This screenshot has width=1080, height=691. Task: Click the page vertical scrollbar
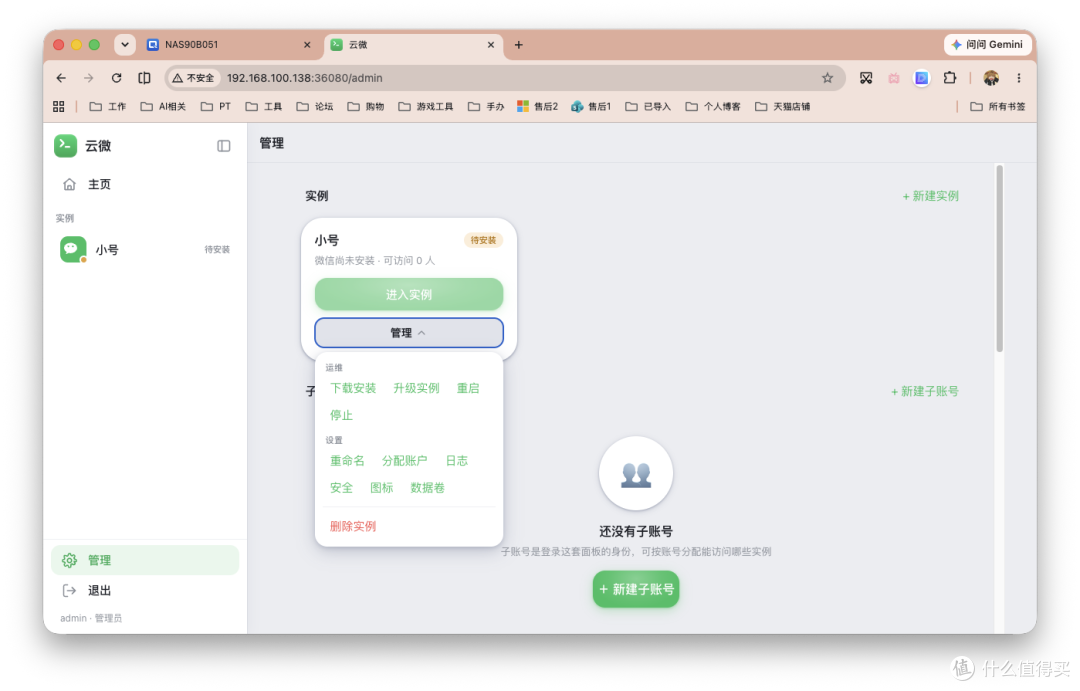[999, 258]
